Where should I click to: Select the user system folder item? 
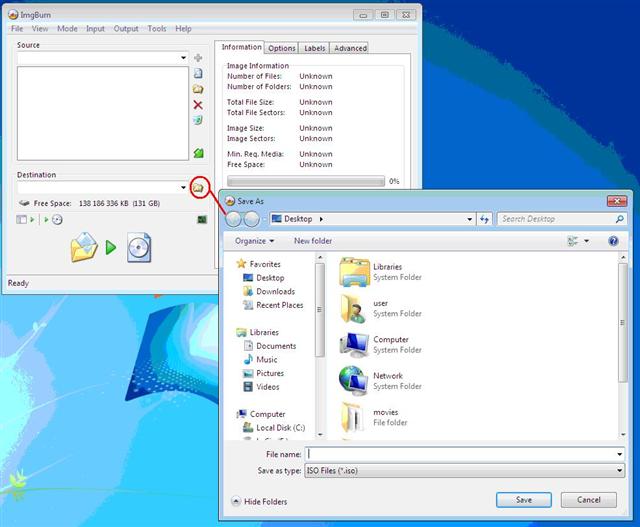380,308
